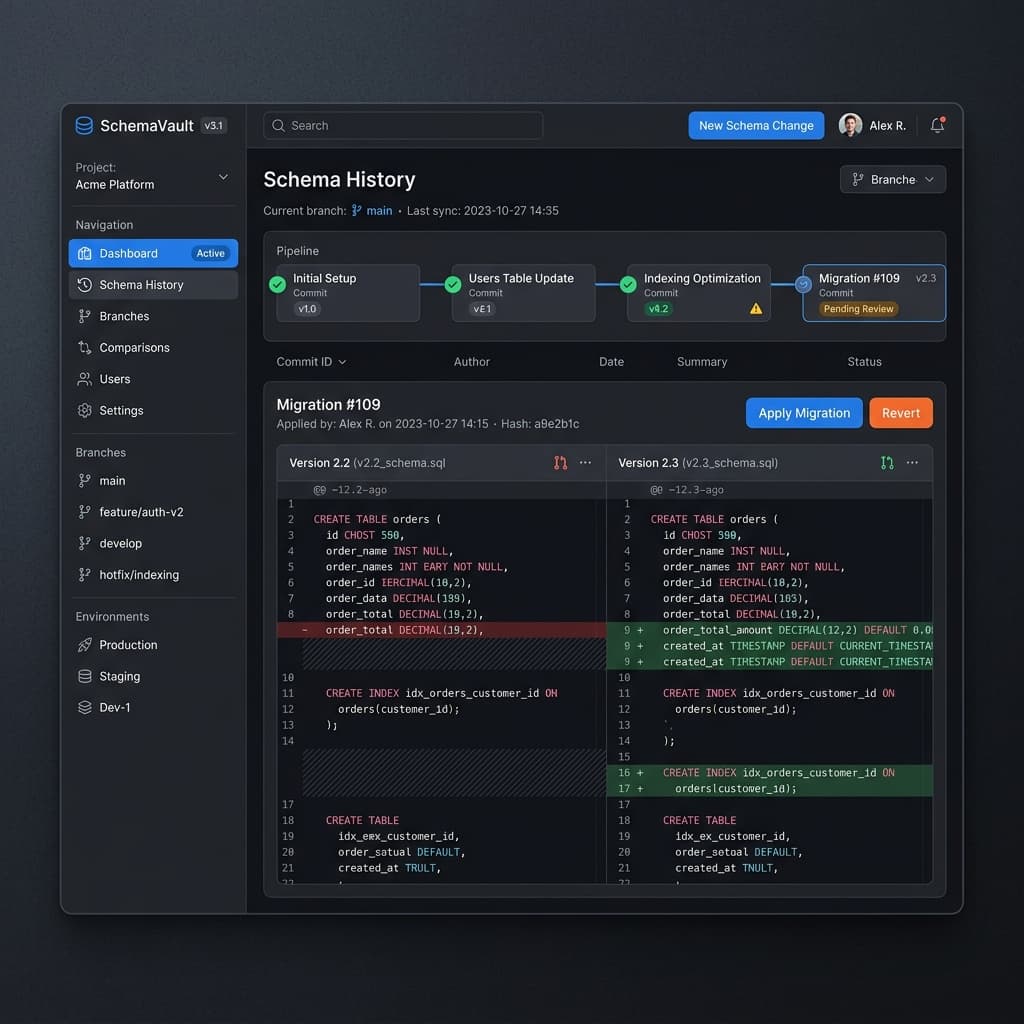Click the Dashboard nav icon
This screenshot has height=1024, width=1024.
tap(85, 253)
